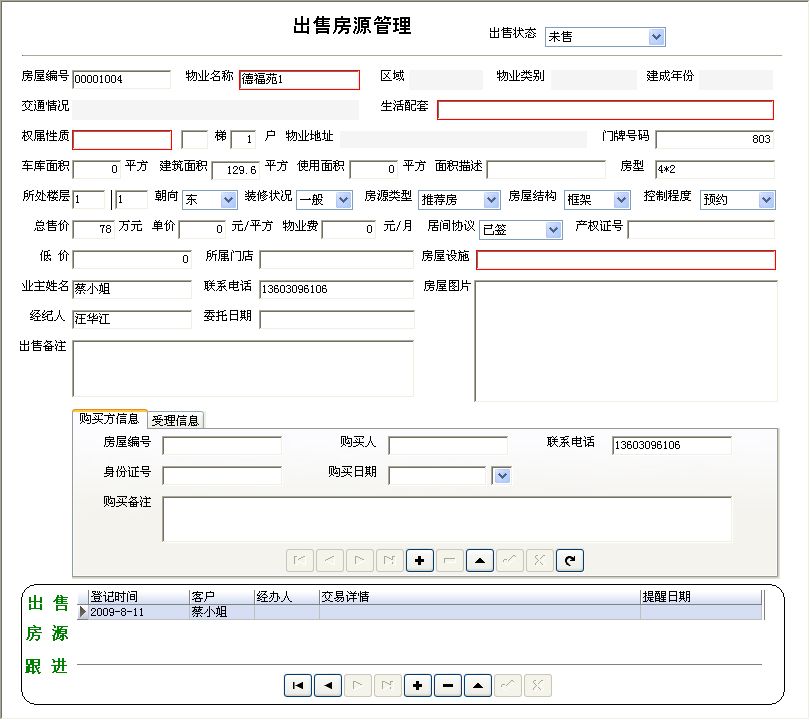Image resolution: width=810 pixels, height=720 pixels.
Task: Expand the 居间协议 dropdown showing 已签
Action: click(x=553, y=229)
